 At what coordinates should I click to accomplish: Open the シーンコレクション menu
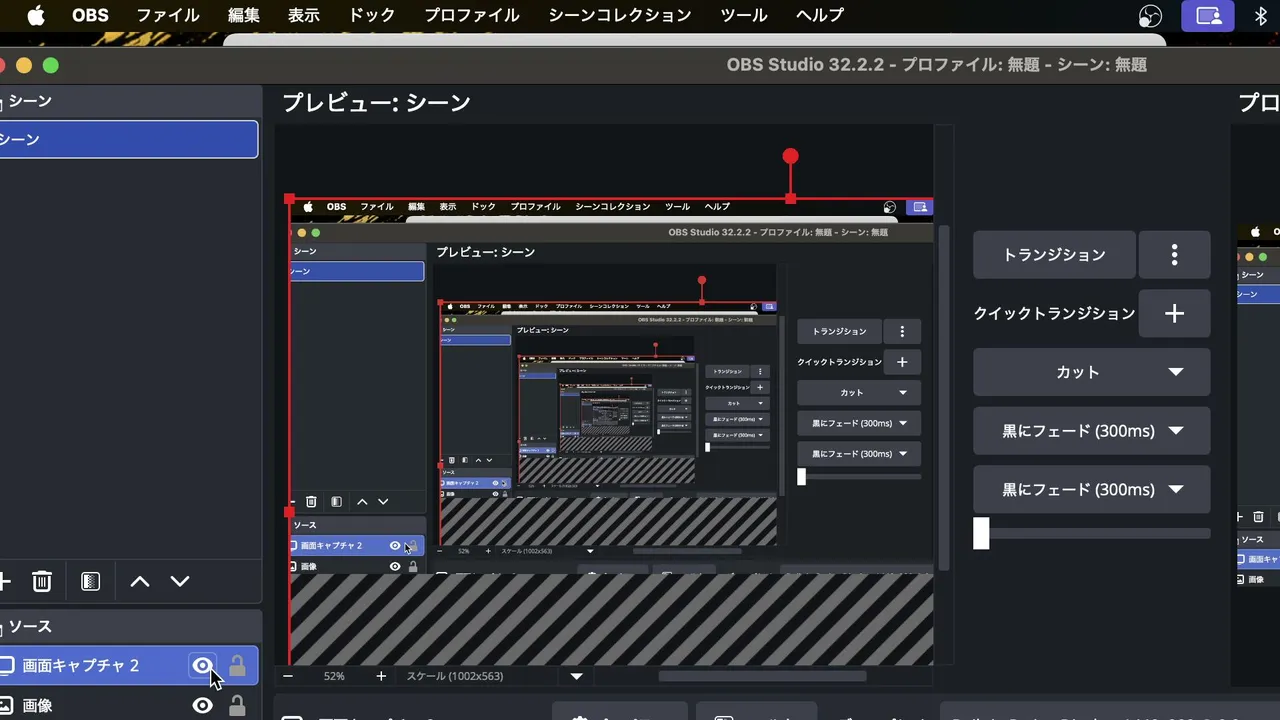click(x=620, y=16)
